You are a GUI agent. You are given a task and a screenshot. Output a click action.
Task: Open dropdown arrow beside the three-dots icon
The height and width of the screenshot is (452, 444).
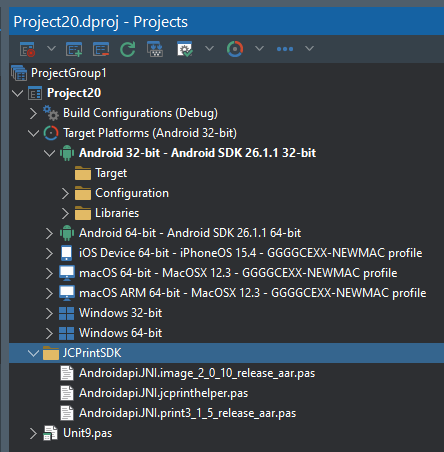point(309,49)
